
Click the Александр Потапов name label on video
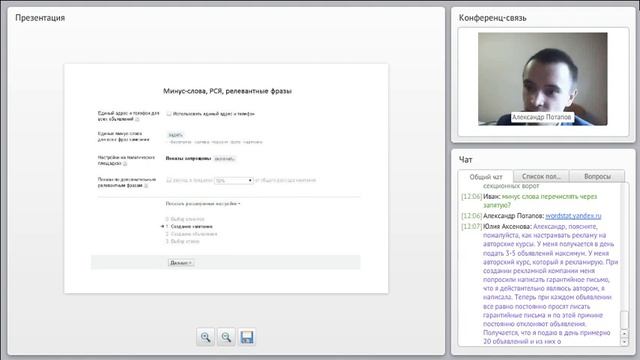542,117
